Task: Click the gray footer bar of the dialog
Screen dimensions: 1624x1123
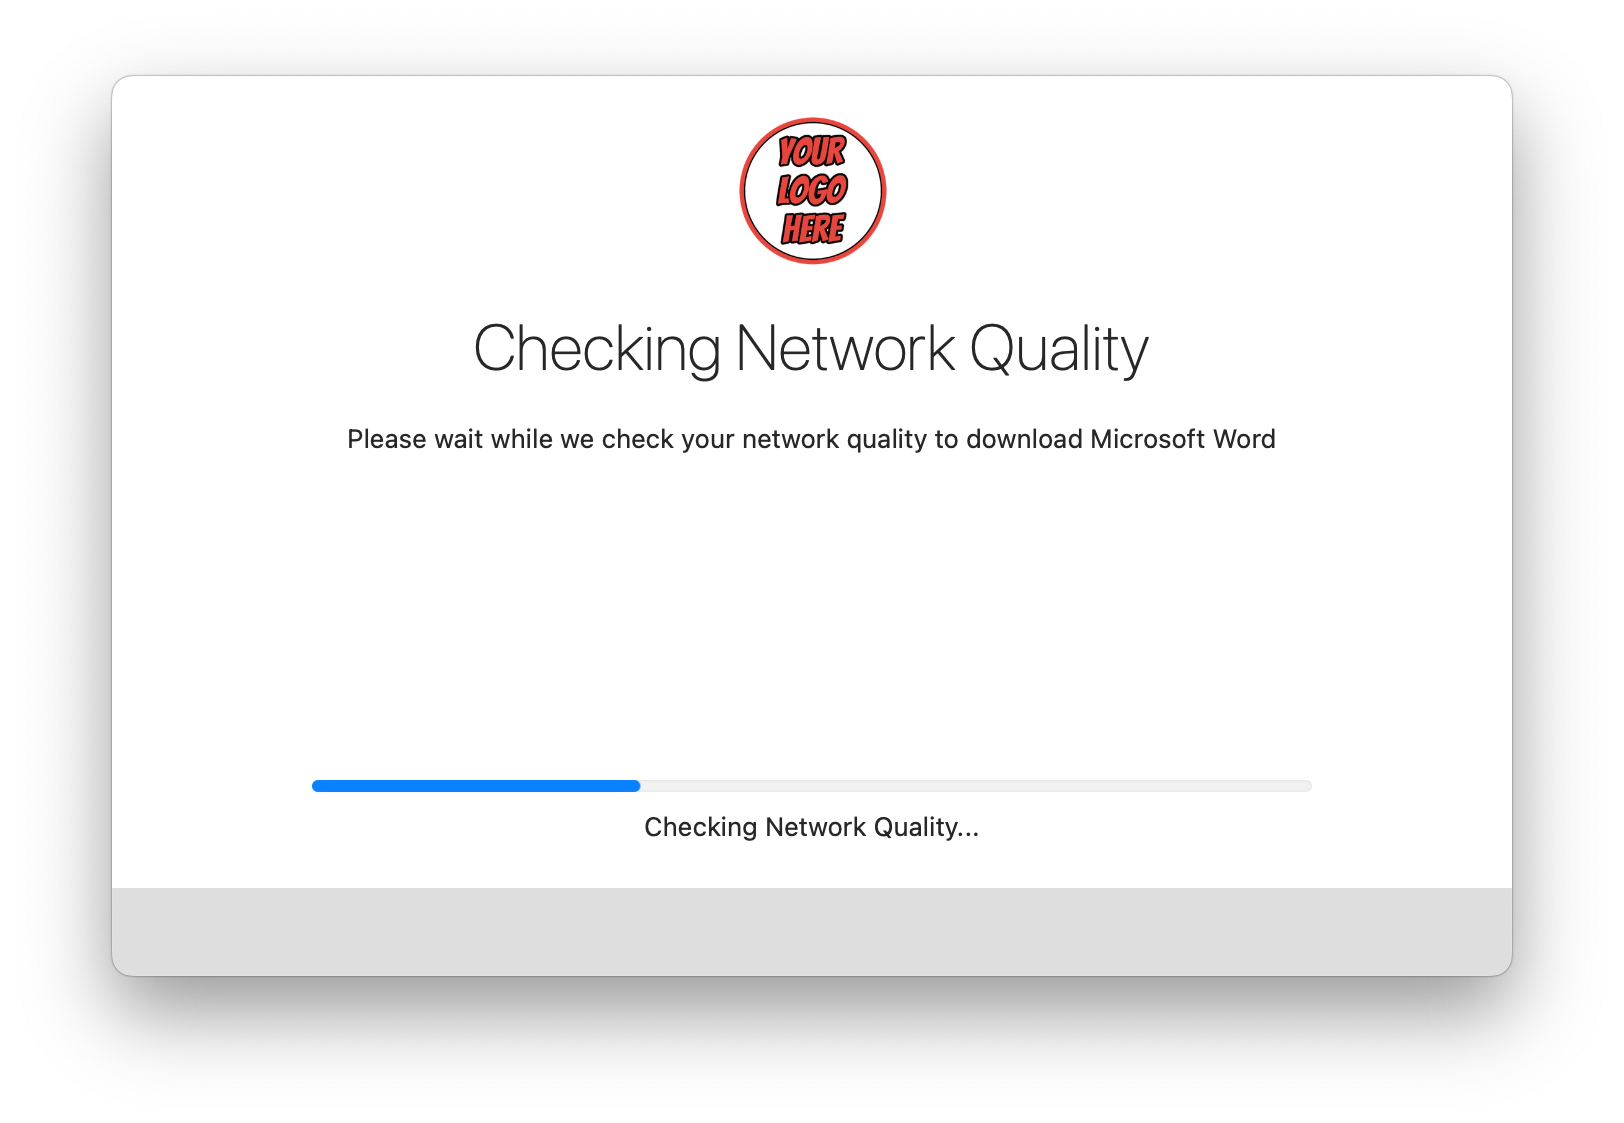Action: [812, 931]
